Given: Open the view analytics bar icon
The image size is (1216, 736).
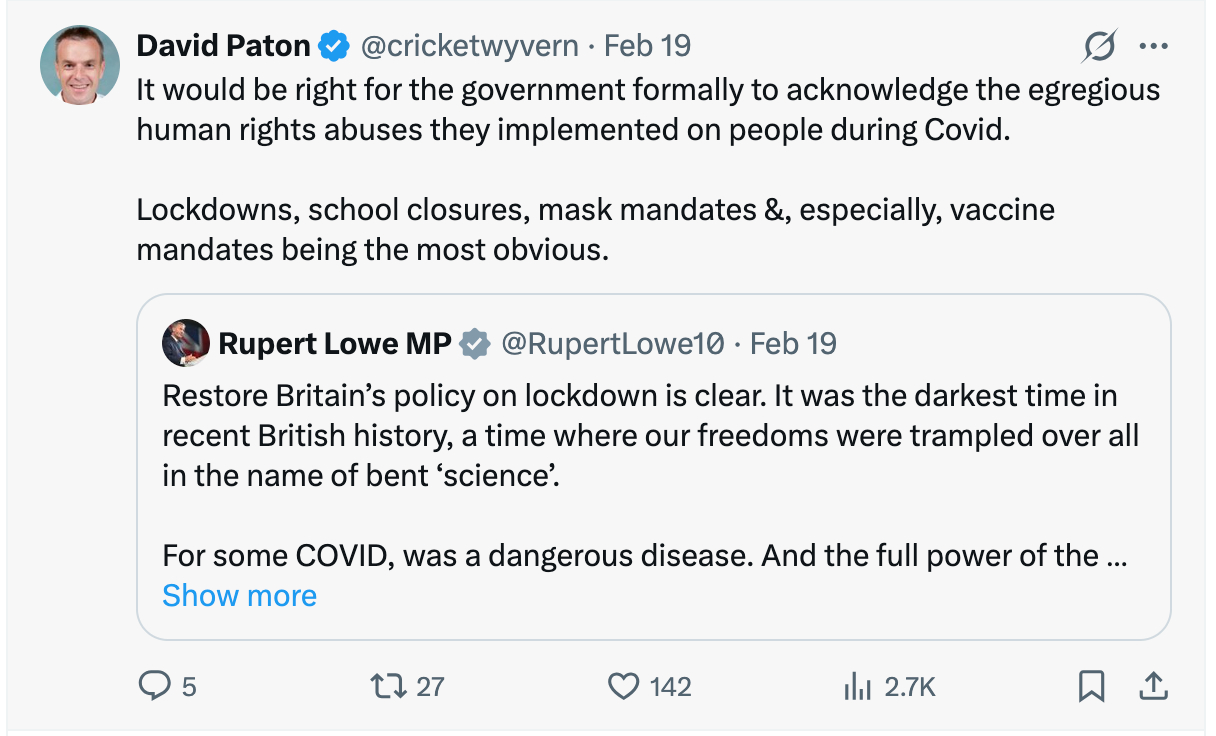Looking at the screenshot, I should [855, 686].
